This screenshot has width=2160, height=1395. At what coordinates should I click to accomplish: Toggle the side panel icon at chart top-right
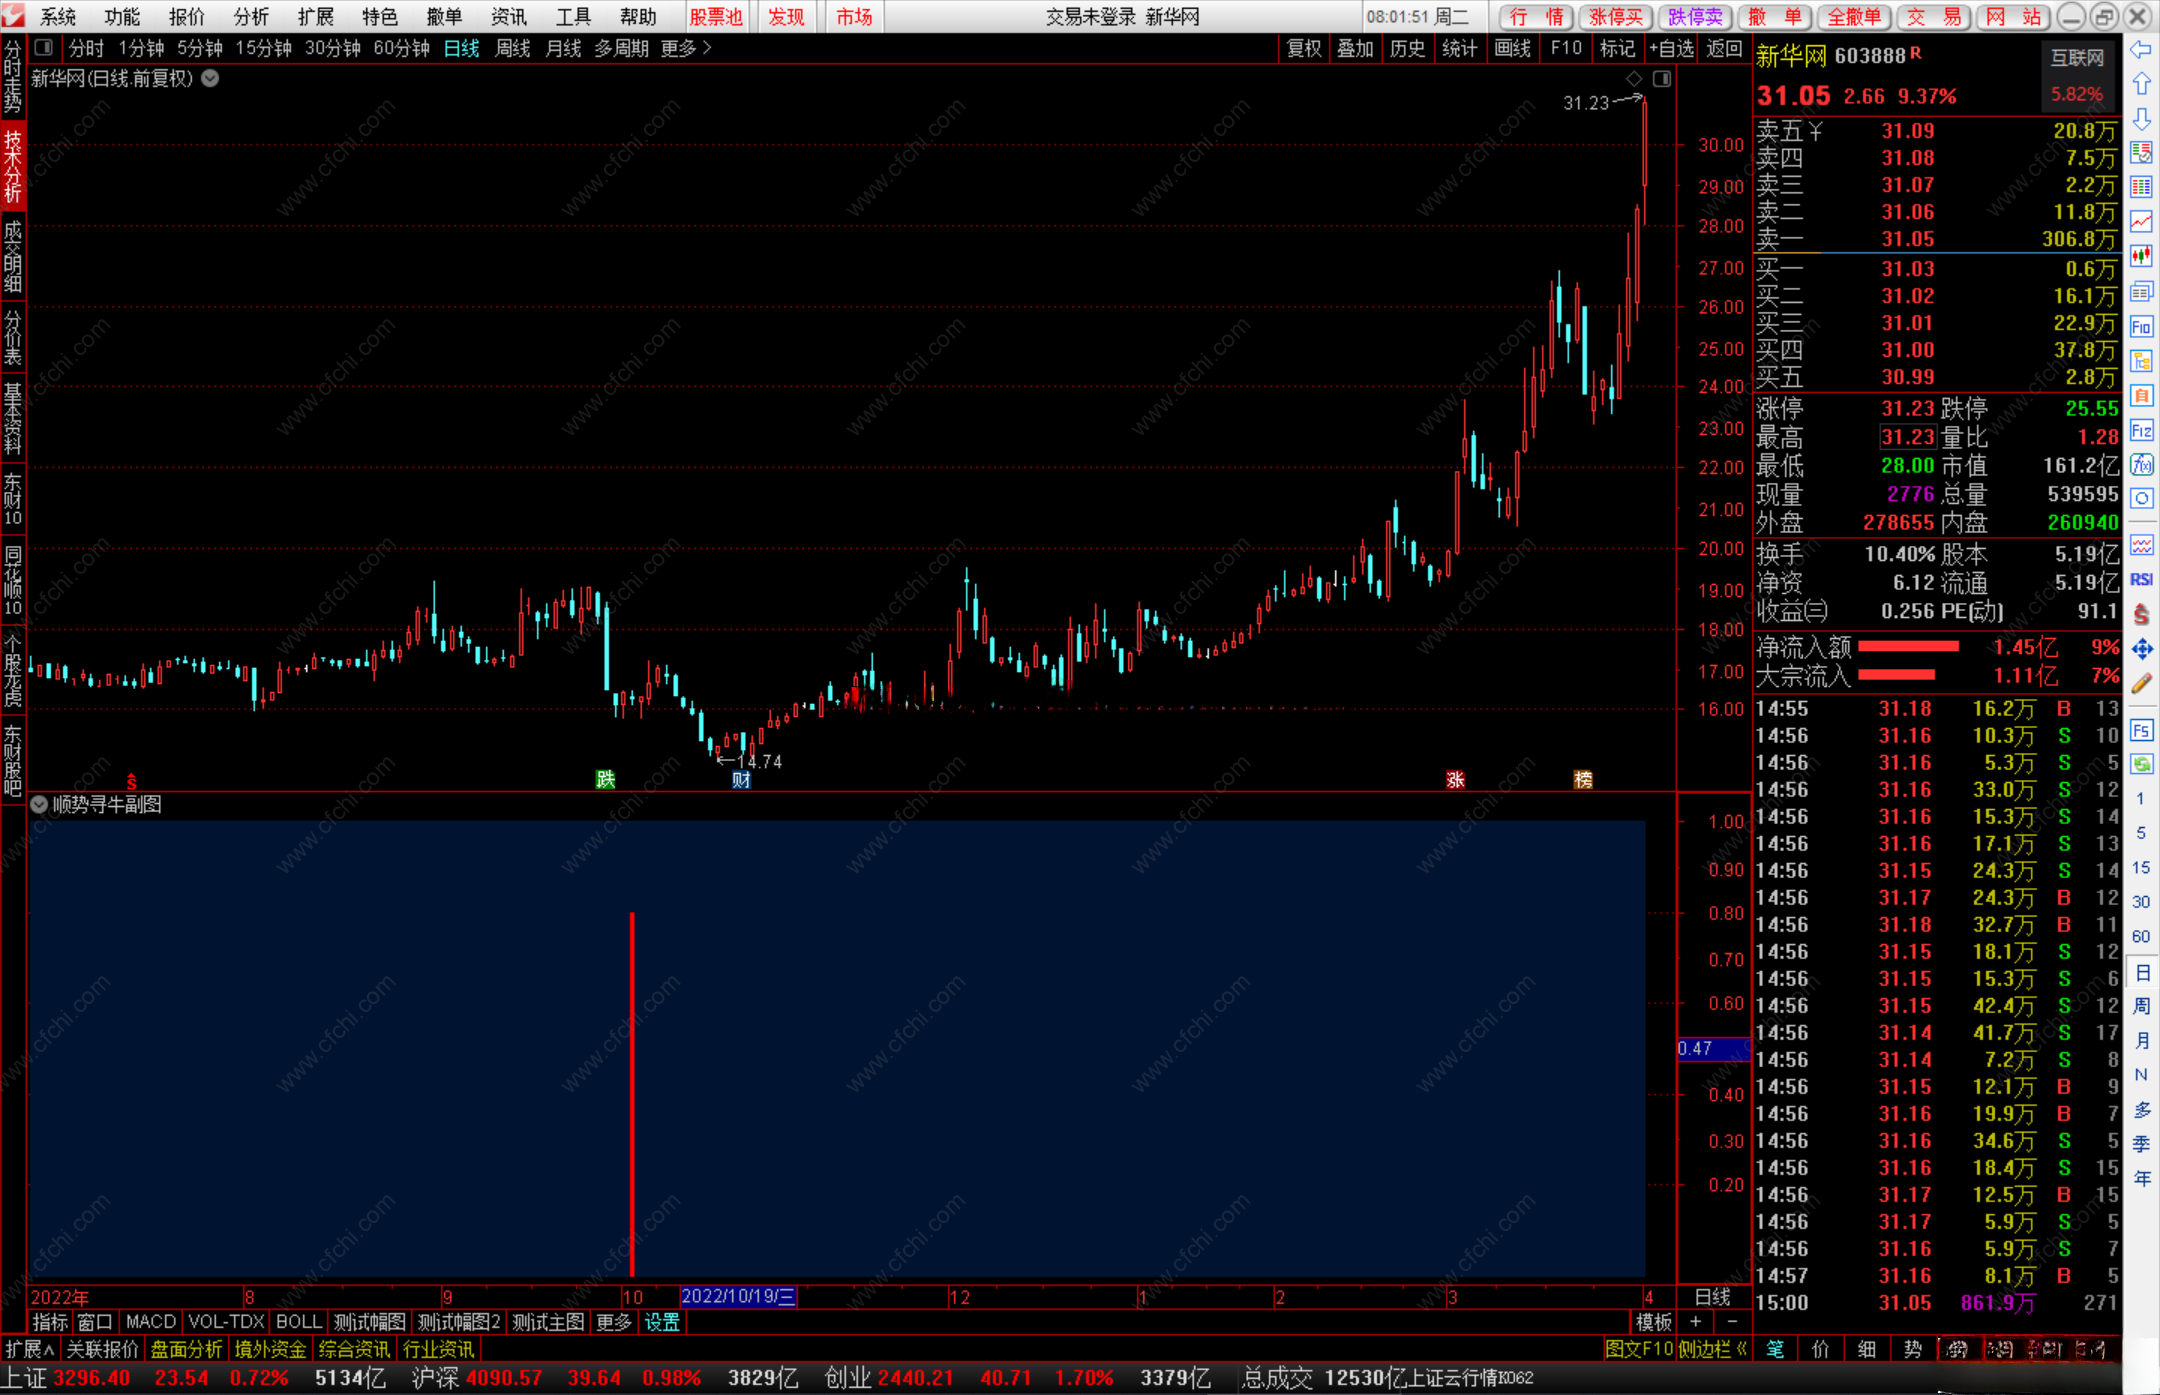(x=1662, y=79)
